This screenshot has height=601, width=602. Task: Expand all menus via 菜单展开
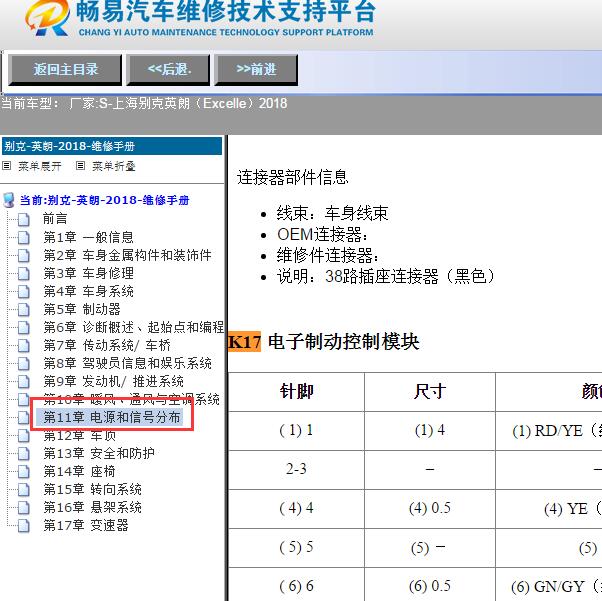(40, 166)
